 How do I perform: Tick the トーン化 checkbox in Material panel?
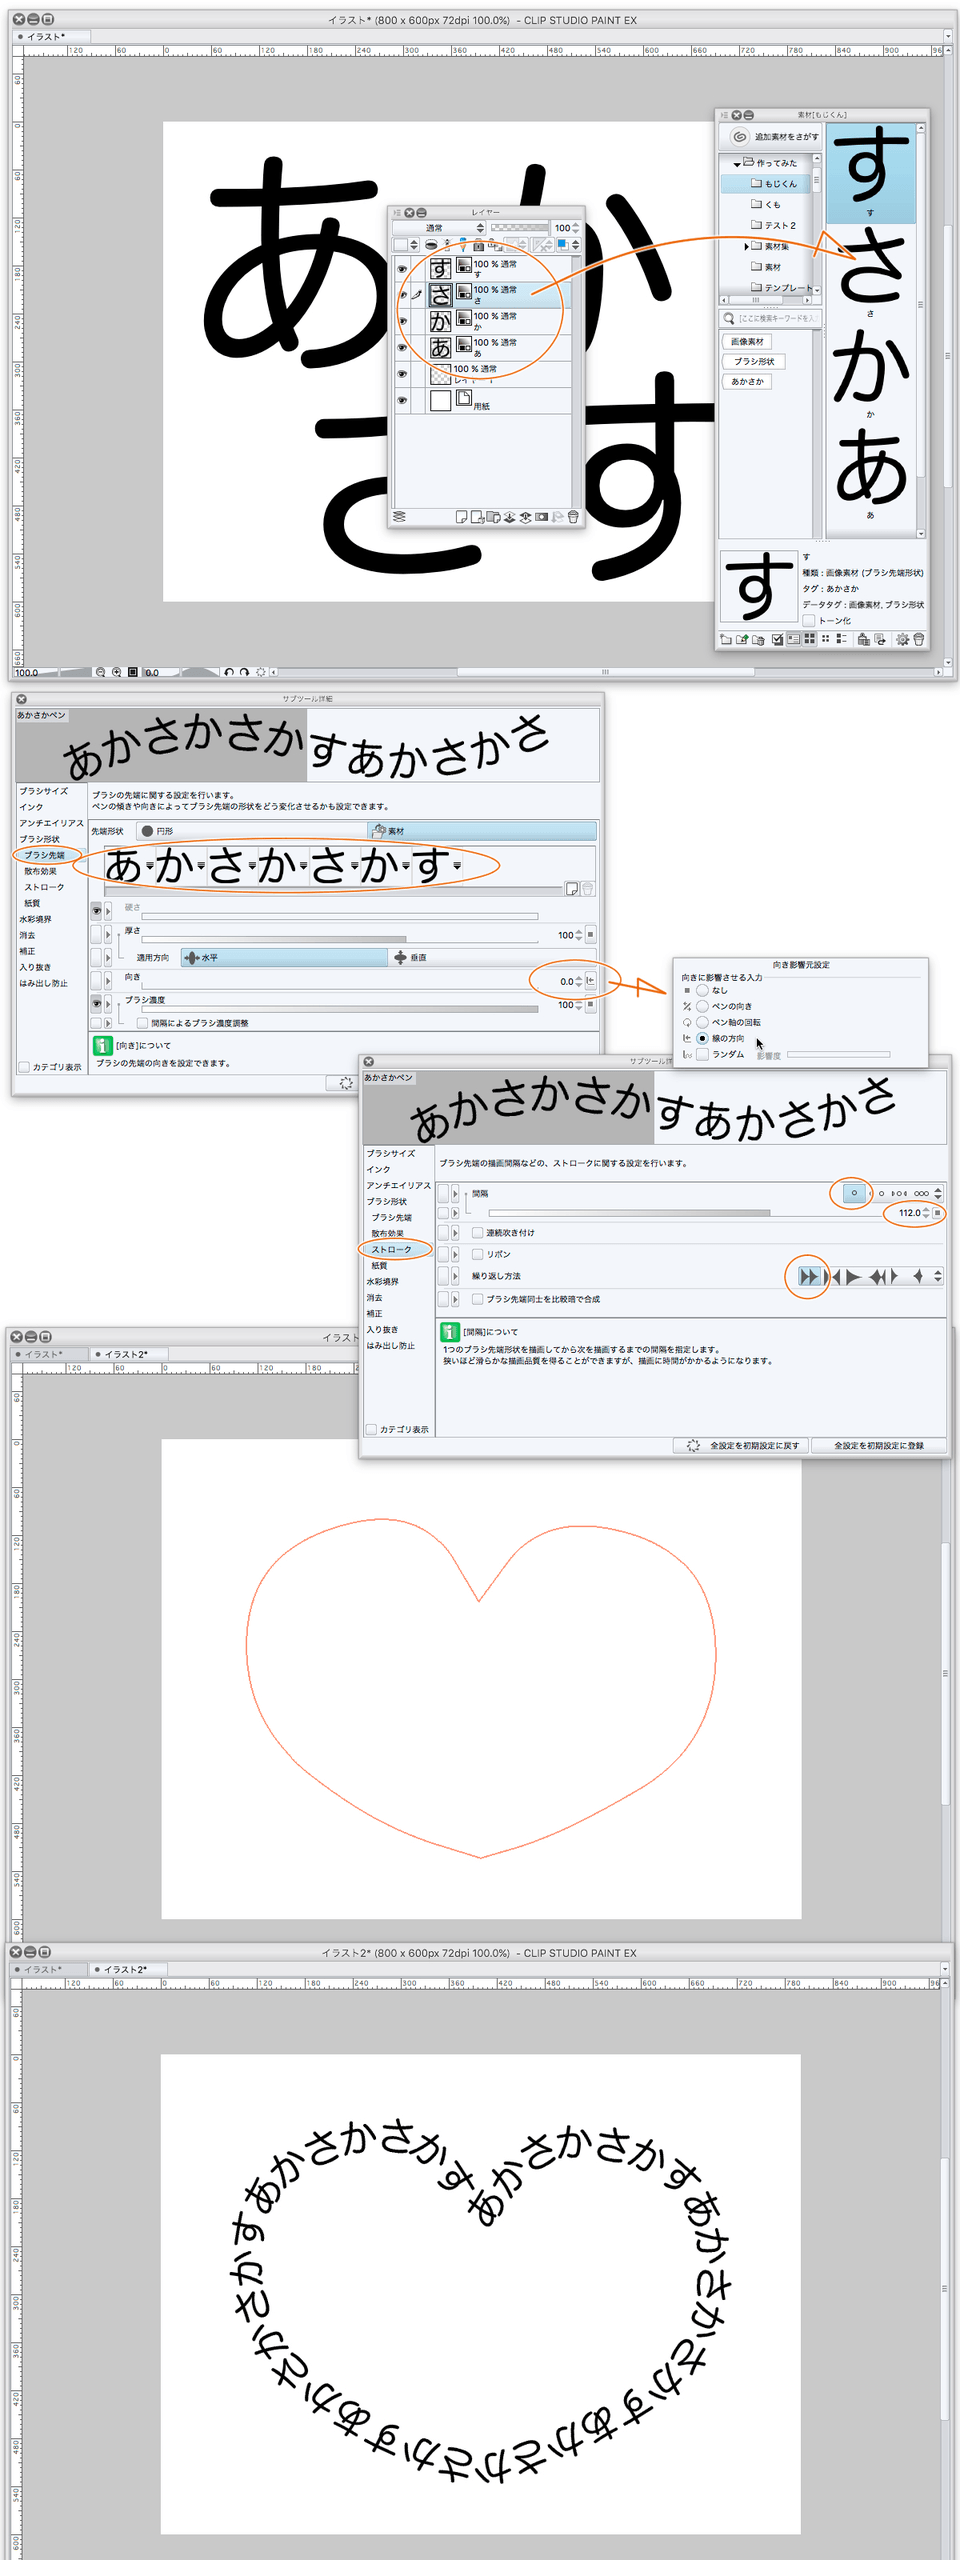click(x=808, y=620)
